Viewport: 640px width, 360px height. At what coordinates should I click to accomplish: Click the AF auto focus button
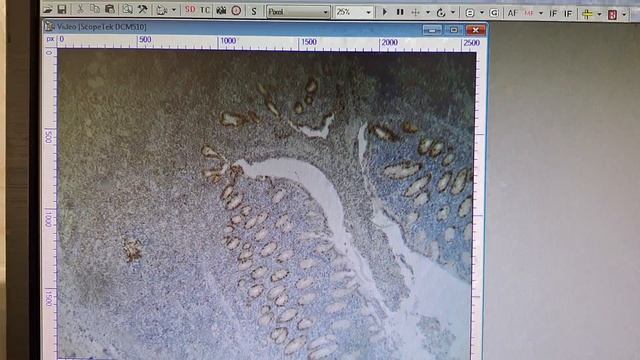tap(513, 13)
